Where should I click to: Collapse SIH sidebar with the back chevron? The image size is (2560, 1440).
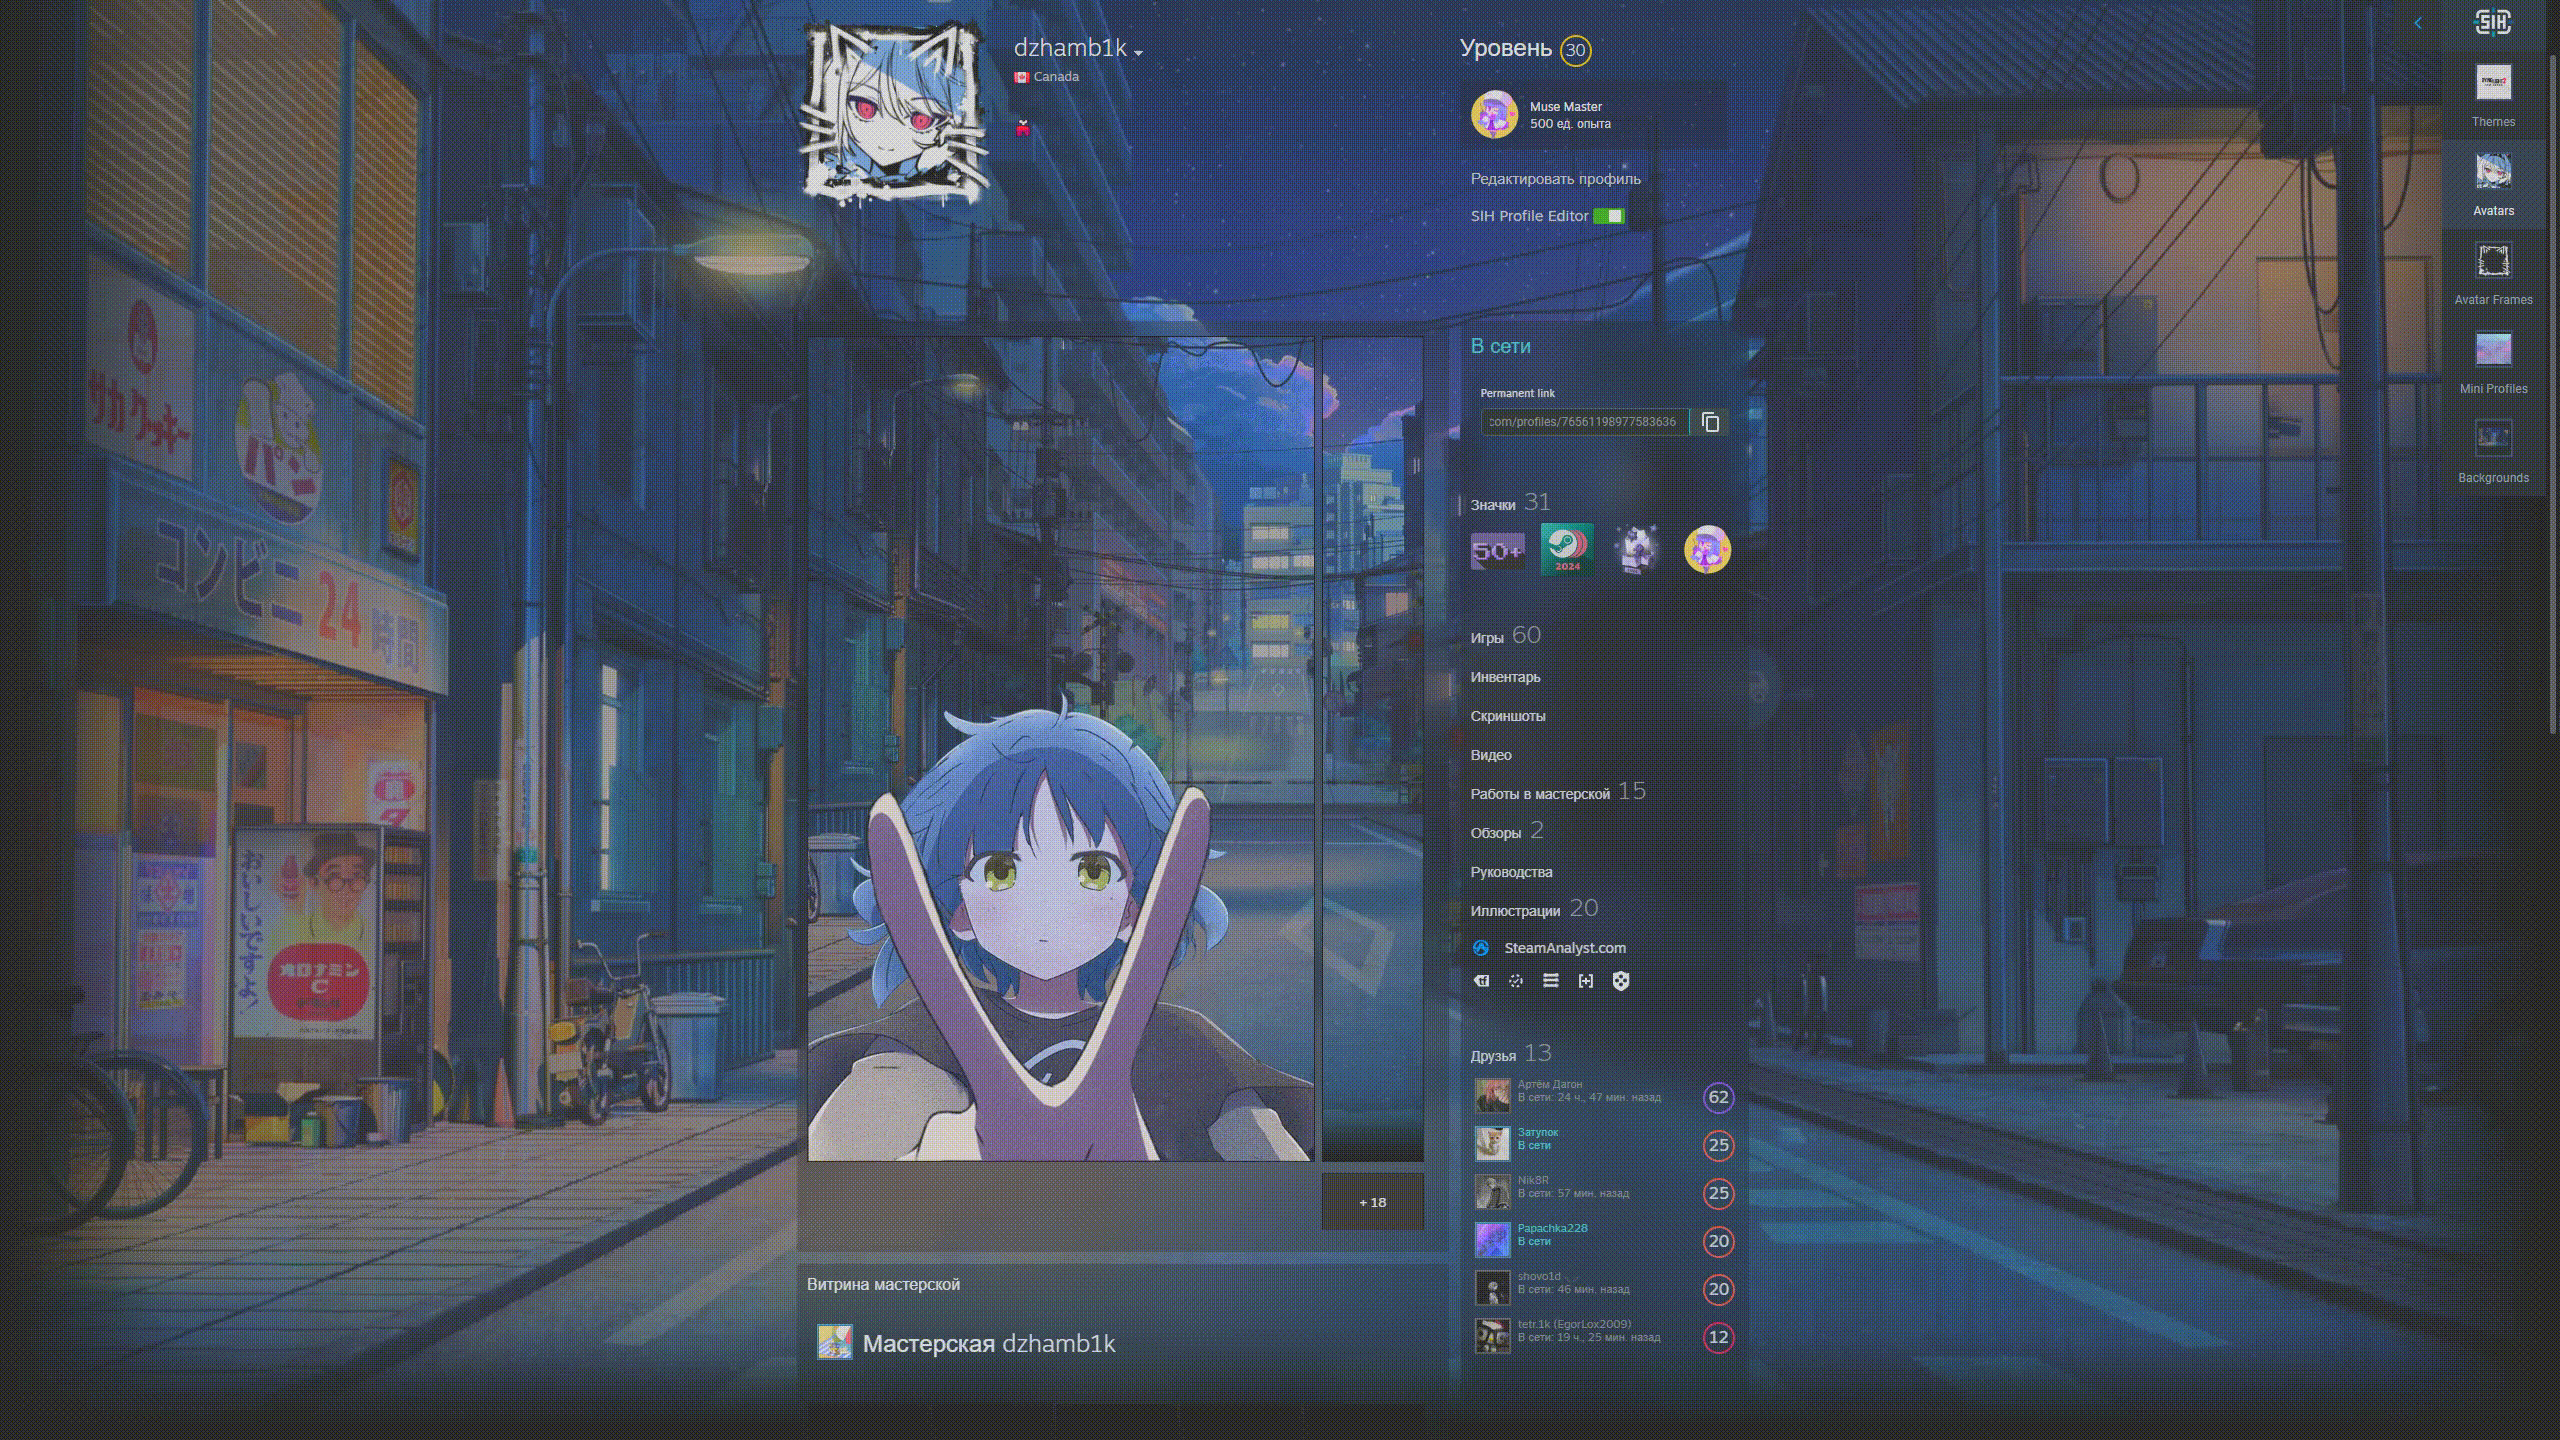[x=2418, y=23]
